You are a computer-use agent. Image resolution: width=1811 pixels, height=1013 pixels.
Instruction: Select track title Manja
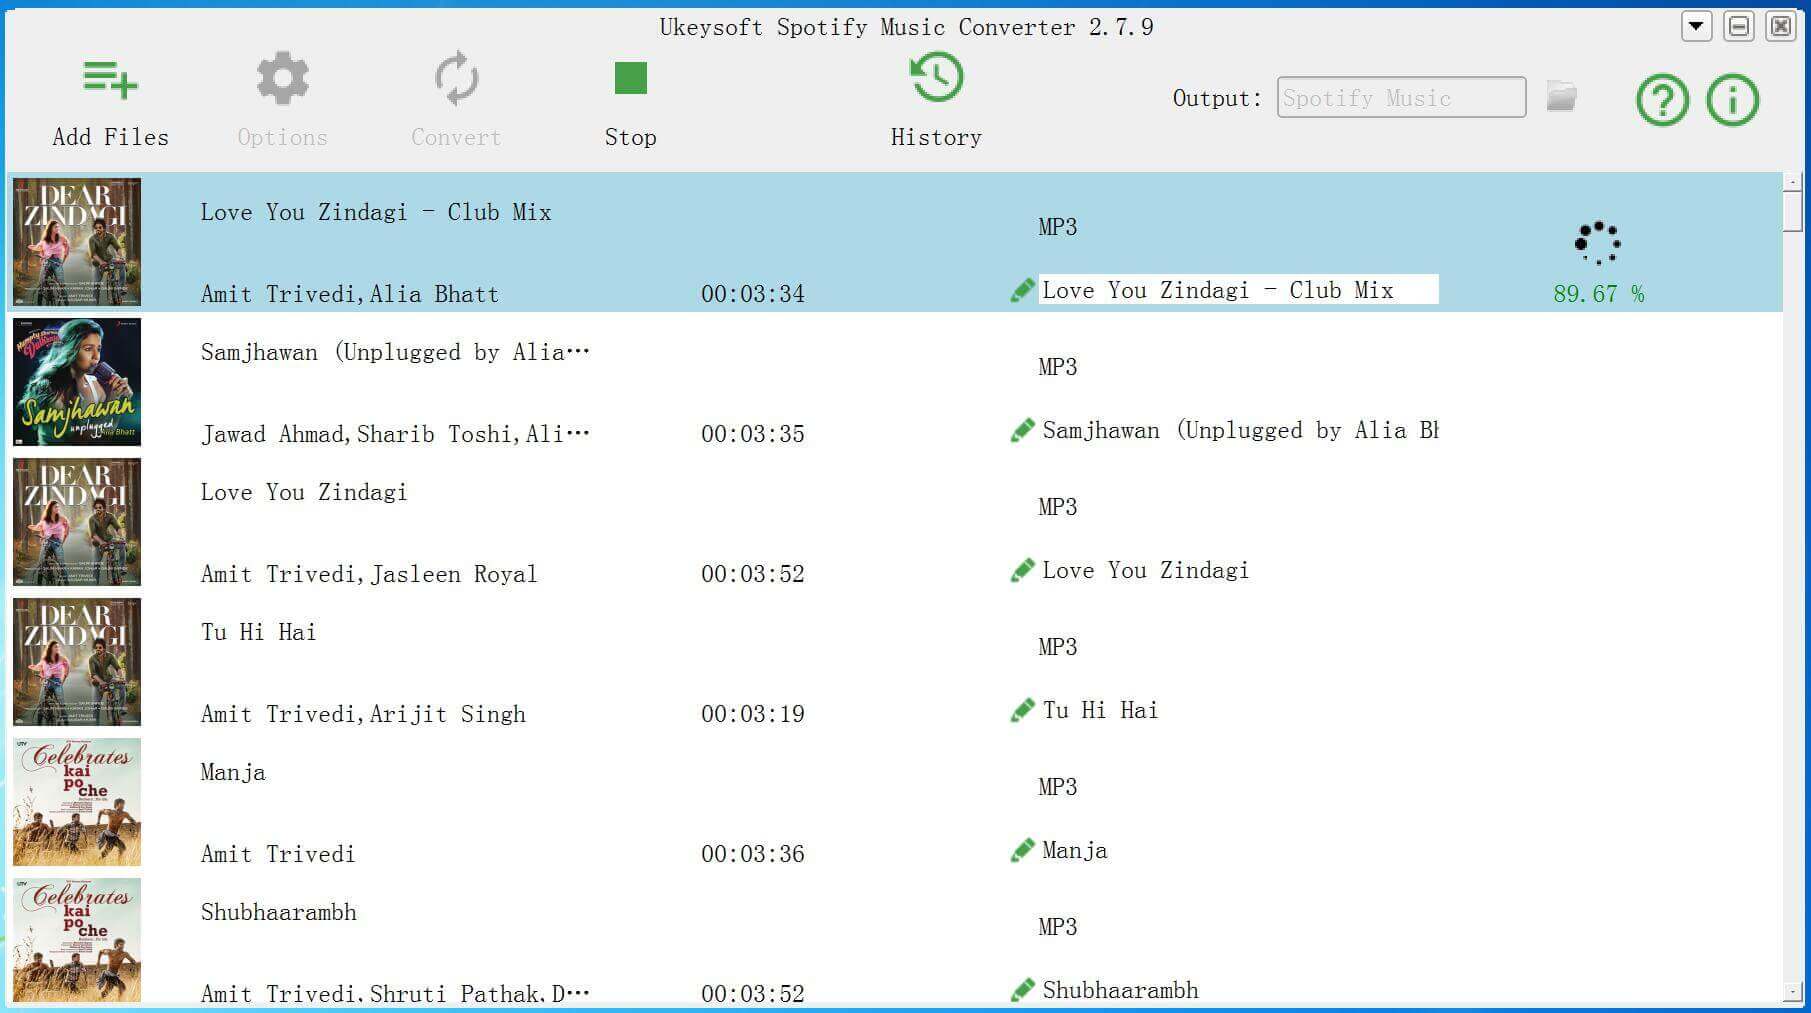coord(233,772)
